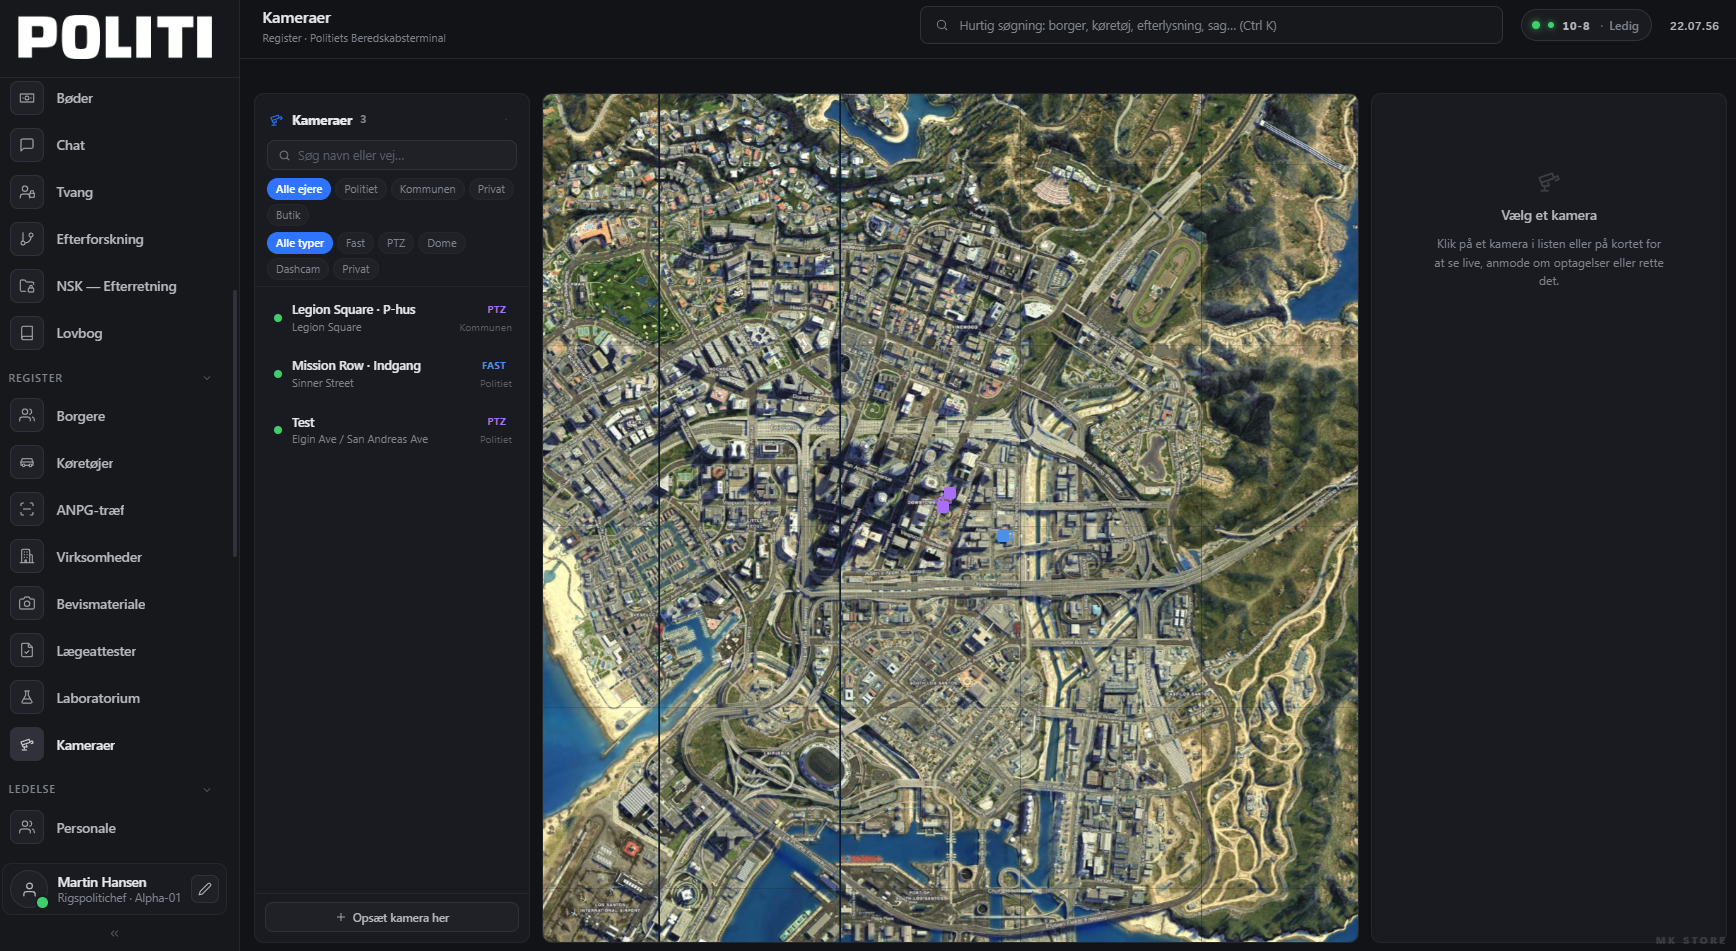
Task: Toggle the Dome type filter
Action: click(x=442, y=243)
